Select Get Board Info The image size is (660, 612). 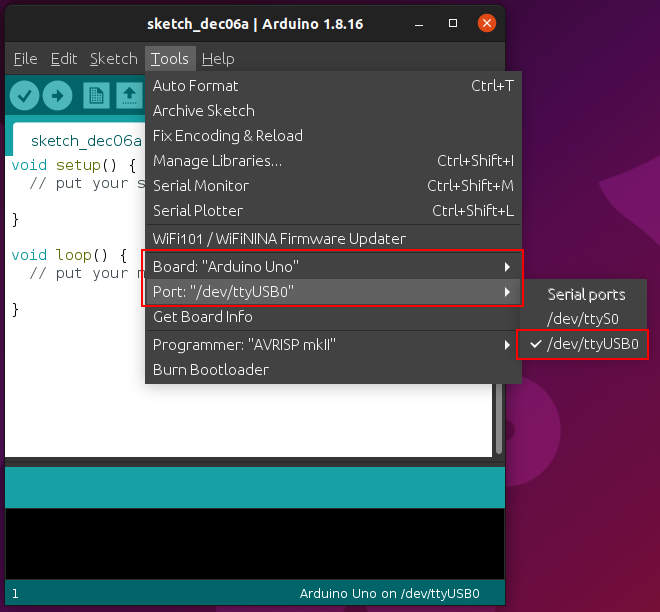333,317
